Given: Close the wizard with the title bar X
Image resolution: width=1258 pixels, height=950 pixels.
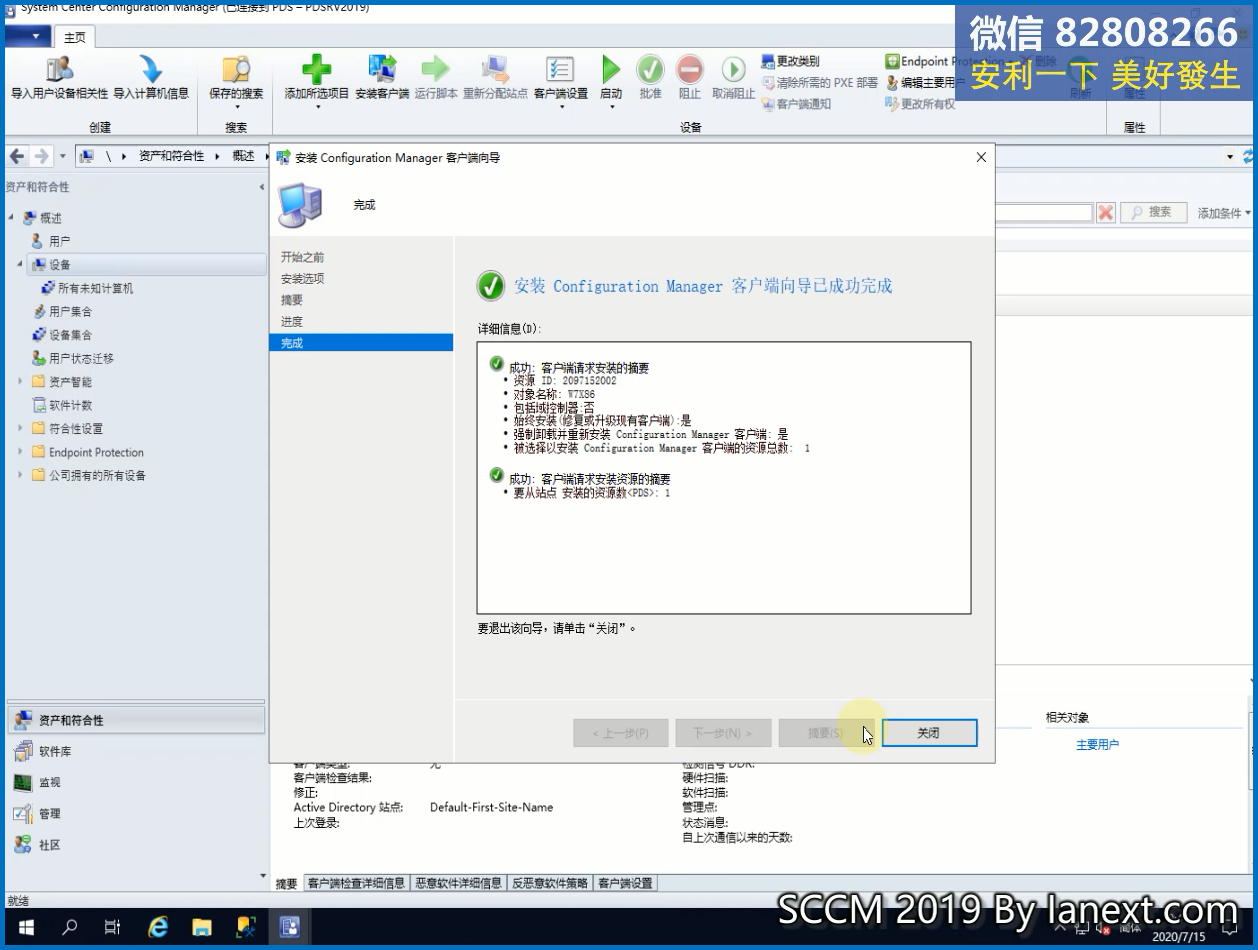Looking at the screenshot, I should click(x=981, y=157).
